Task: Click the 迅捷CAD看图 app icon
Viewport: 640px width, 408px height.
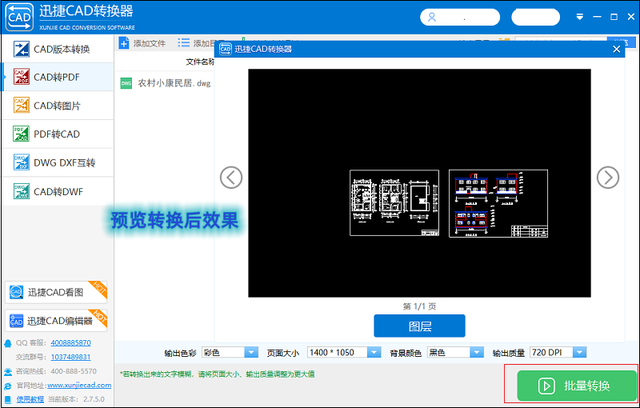Action: [16, 292]
